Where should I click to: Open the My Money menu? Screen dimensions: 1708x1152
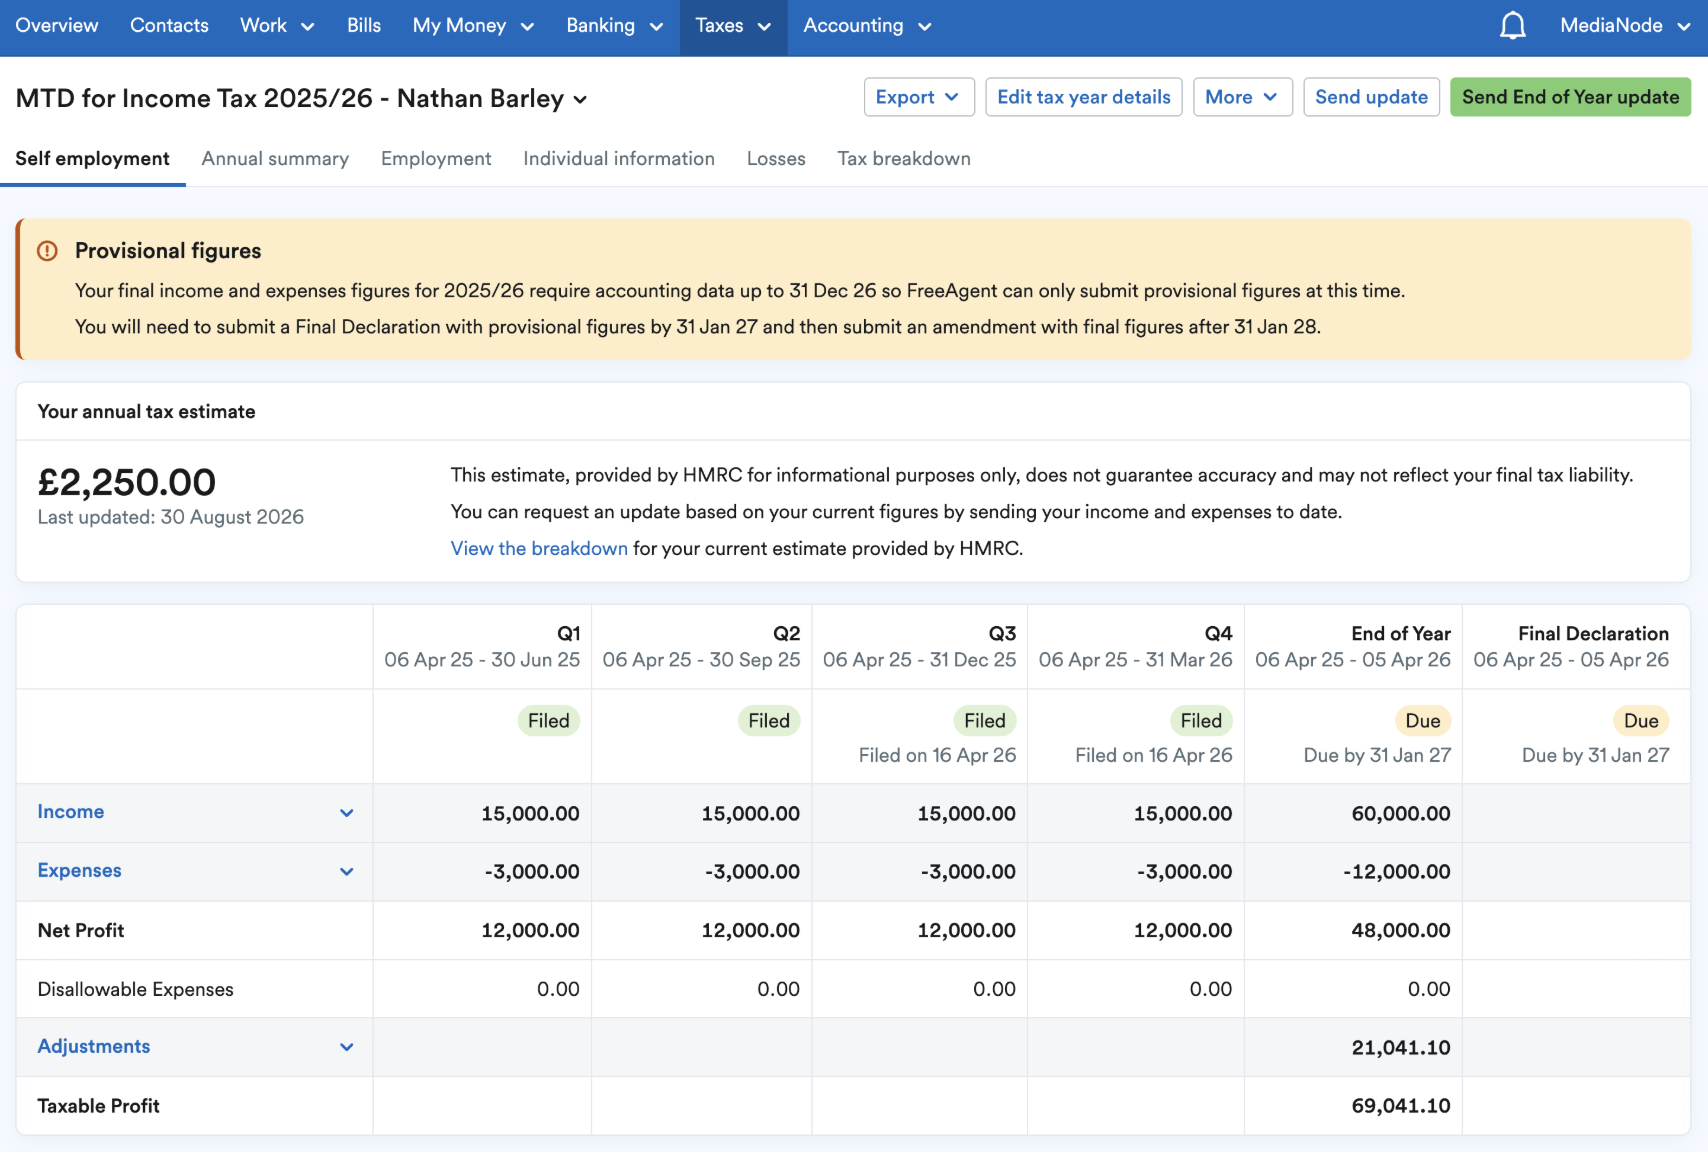click(473, 26)
